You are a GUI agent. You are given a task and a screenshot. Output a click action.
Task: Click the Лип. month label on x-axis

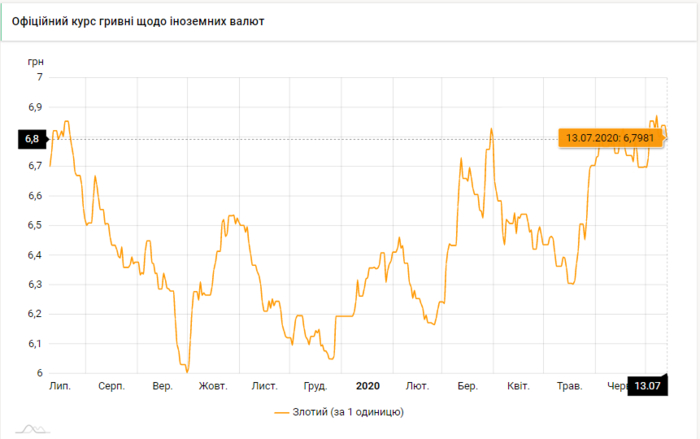pos(59,385)
